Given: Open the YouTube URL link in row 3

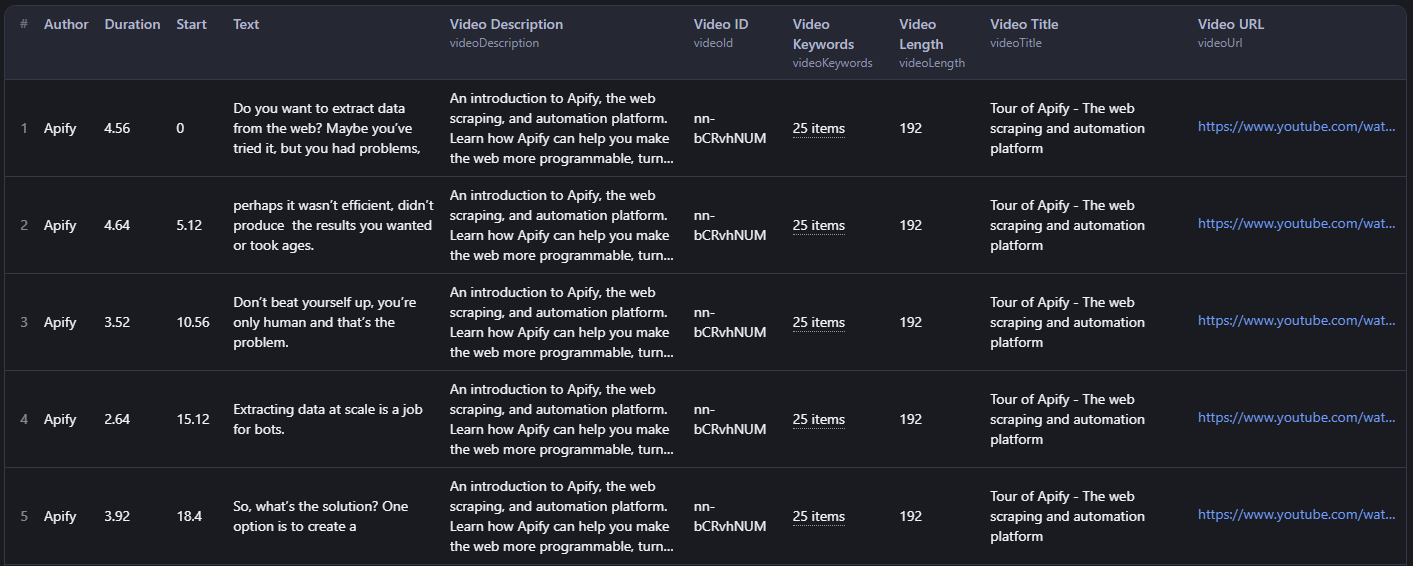Looking at the screenshot, I should [1297, 321].
